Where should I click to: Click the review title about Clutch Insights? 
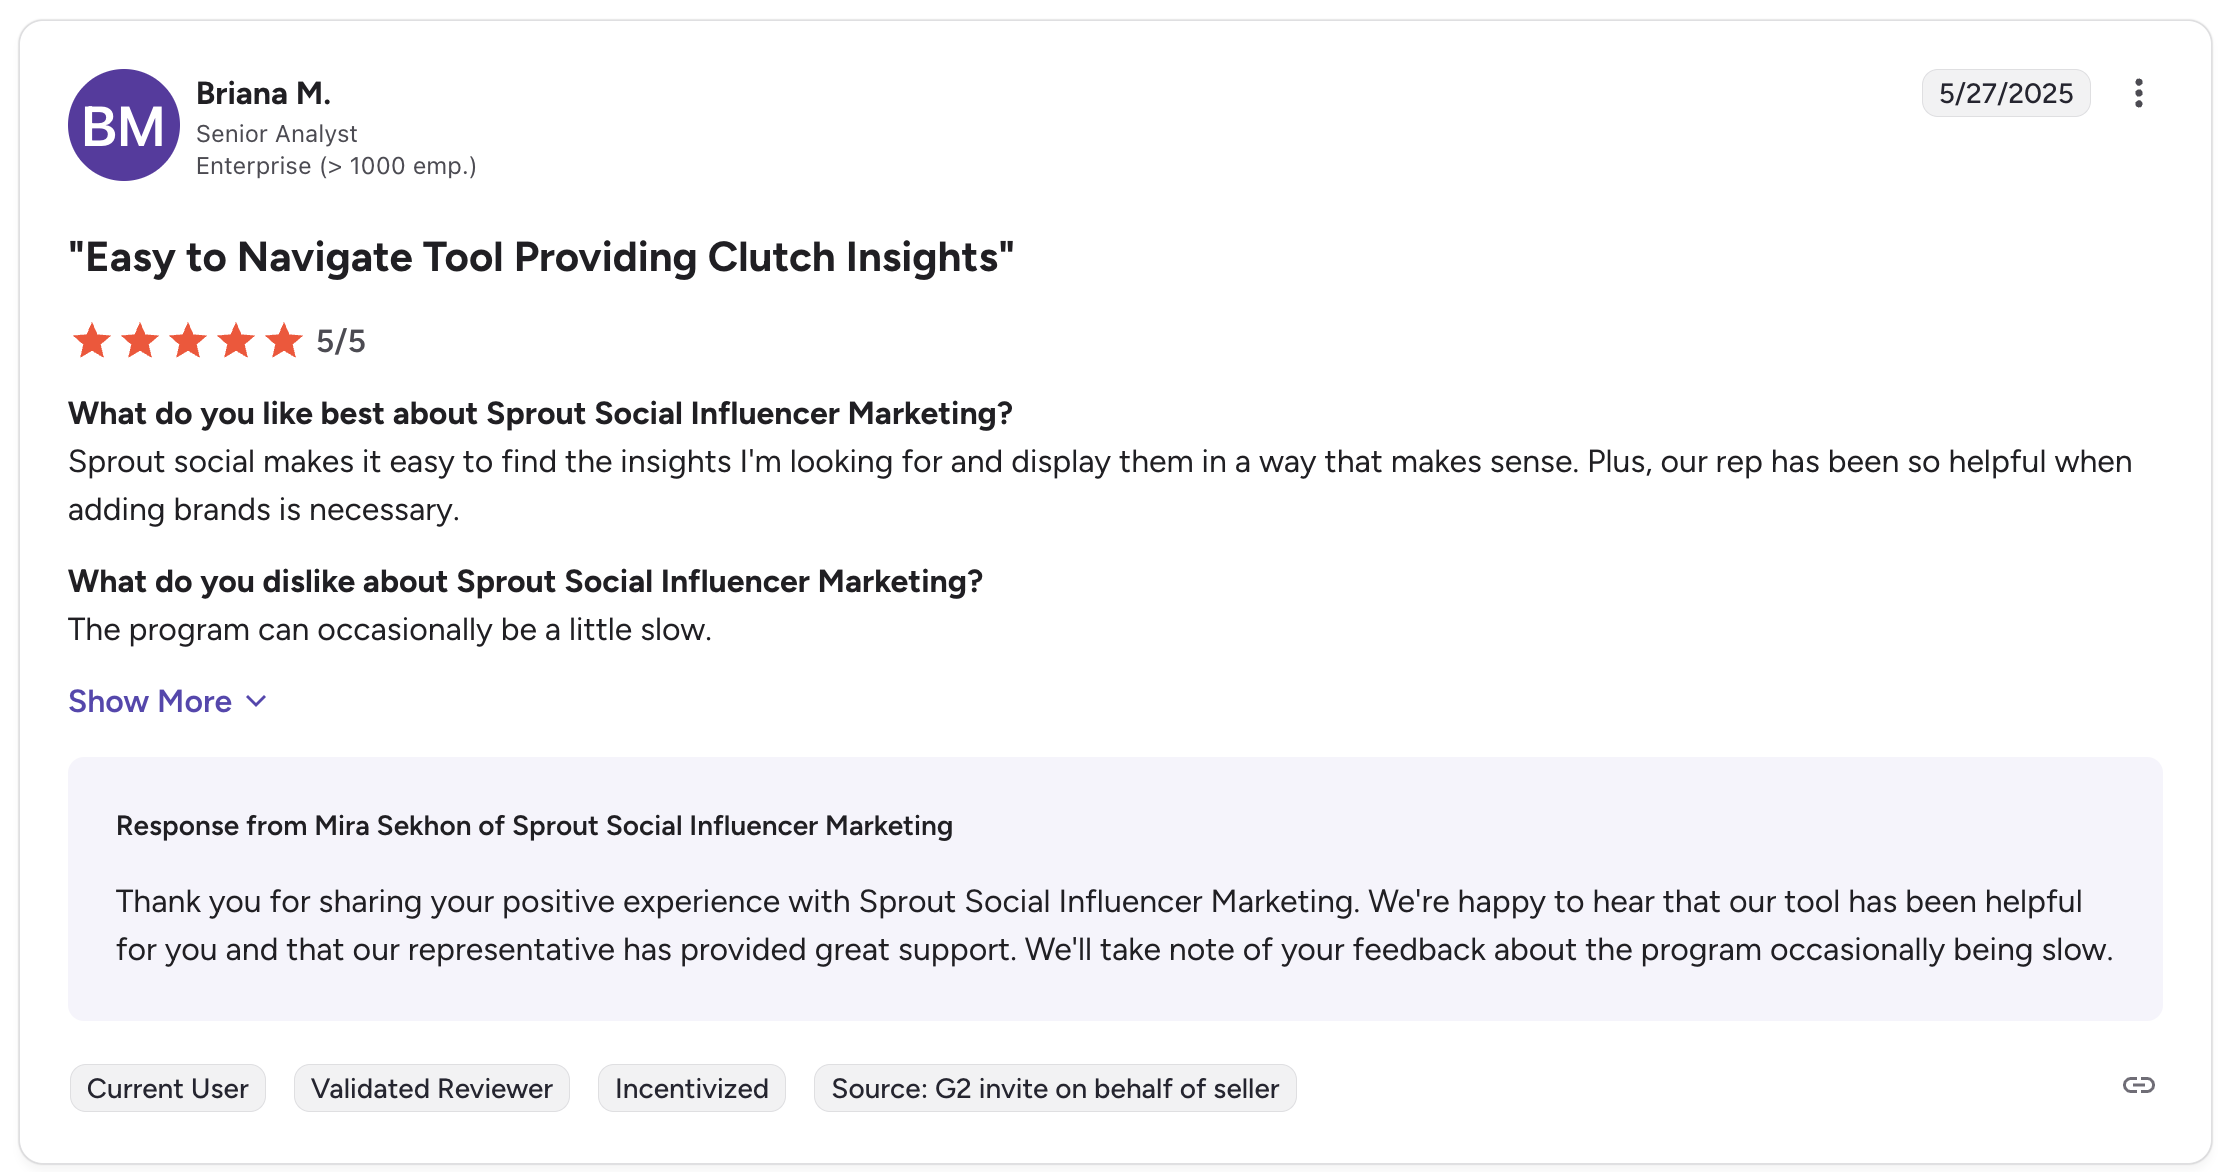pyautogui.click(x=541, y=257)
